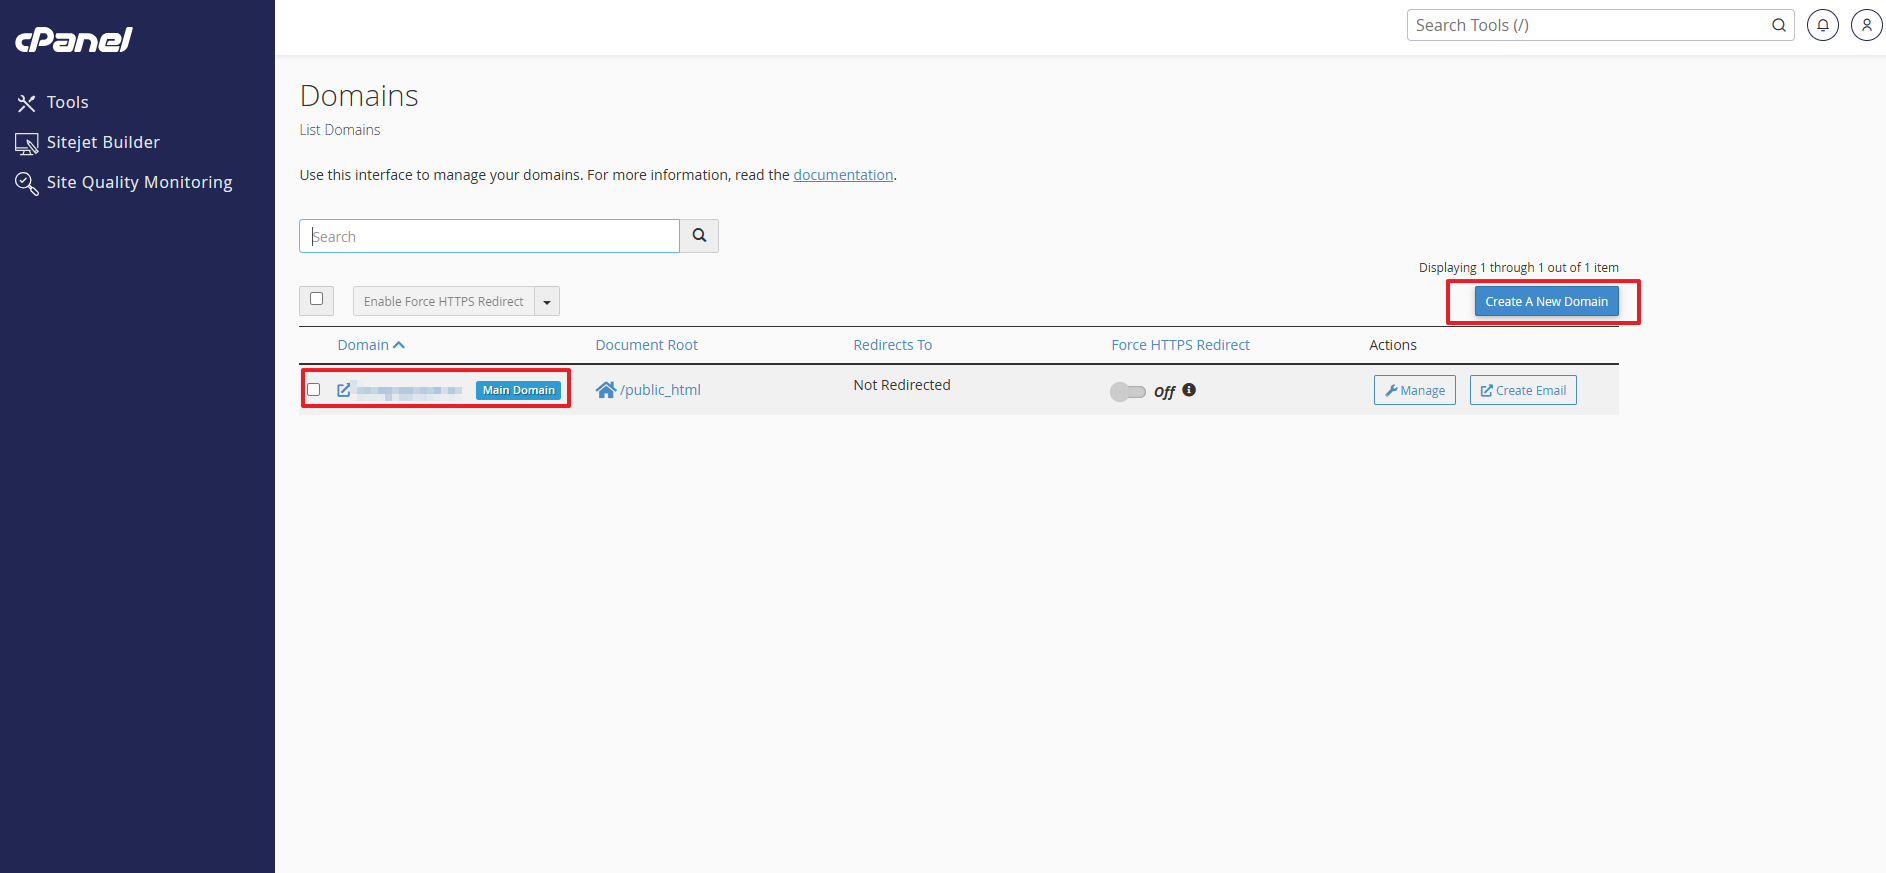
Task: Expand the Force HTTPS Redirect dropdown arrow
Action: tap(547, 301)
